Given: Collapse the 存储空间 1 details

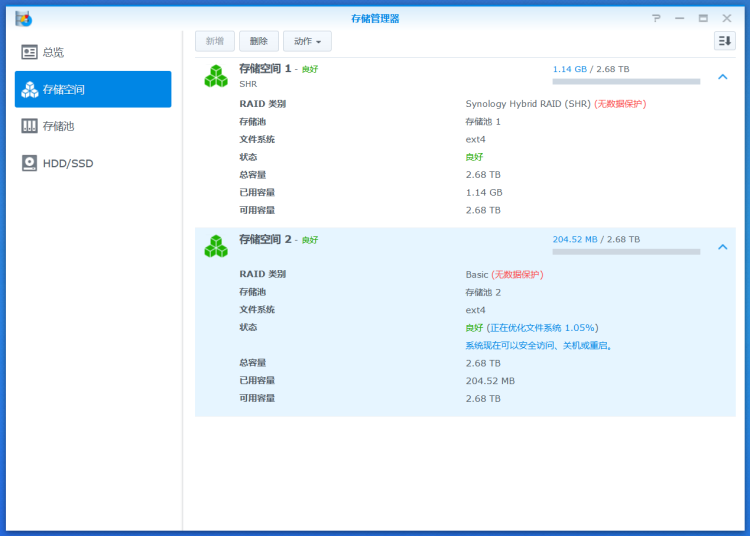Looking at the screenshot, I should tap(723, 77).
